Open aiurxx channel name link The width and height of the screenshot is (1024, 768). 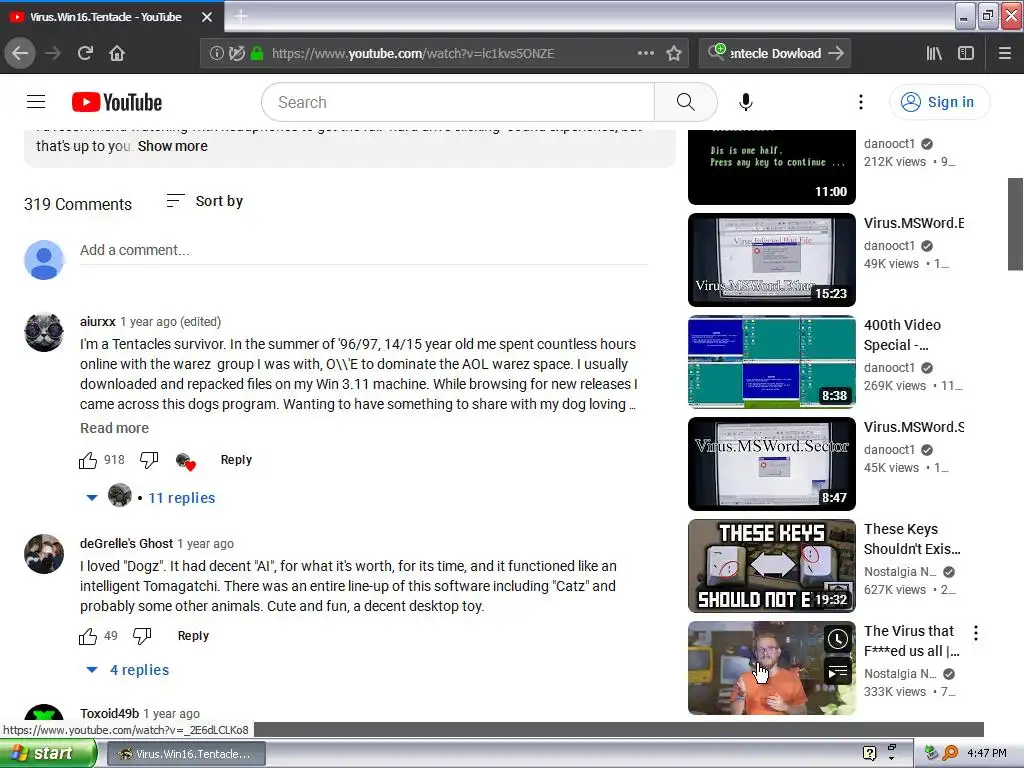click(x=97, y=321)
